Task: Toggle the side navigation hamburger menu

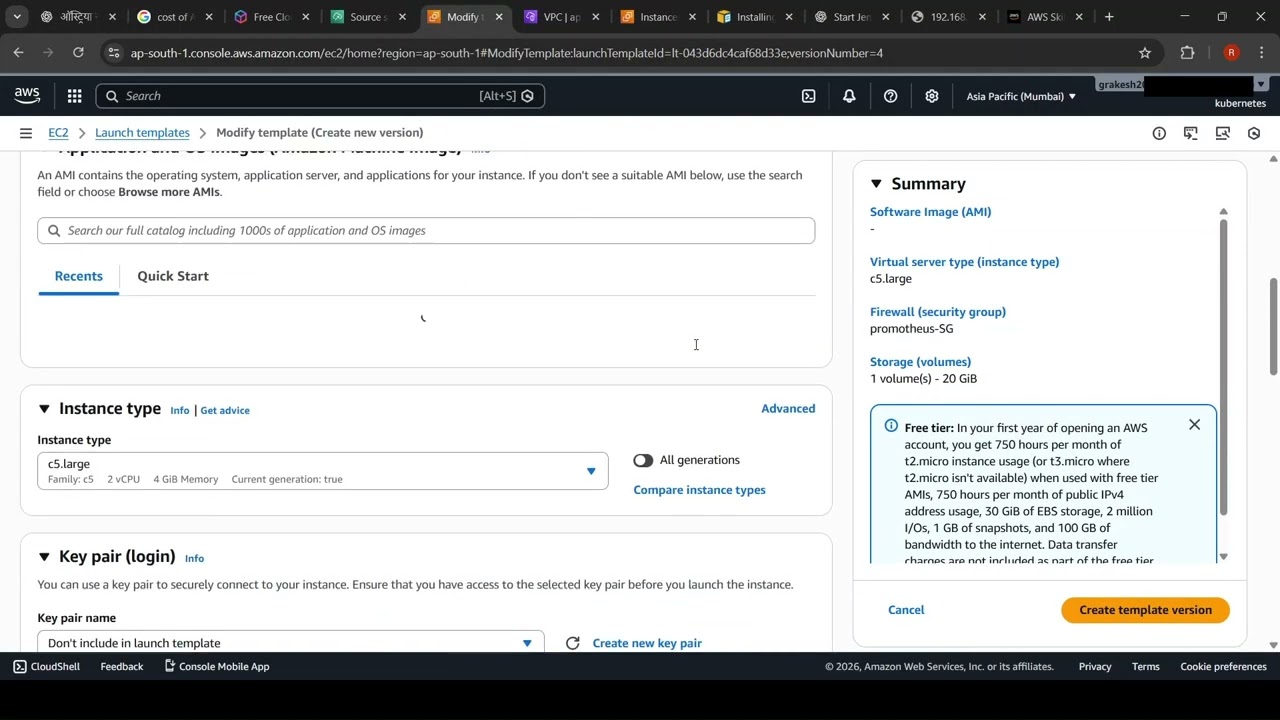Action: (x=26, y=133)
